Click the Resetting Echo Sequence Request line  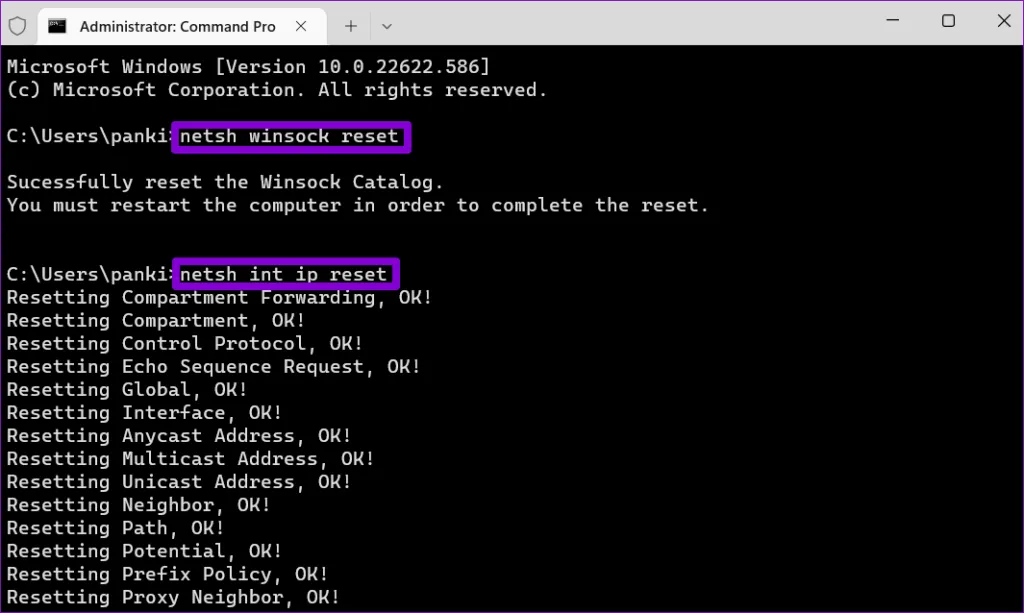click(x=213, y=367)
